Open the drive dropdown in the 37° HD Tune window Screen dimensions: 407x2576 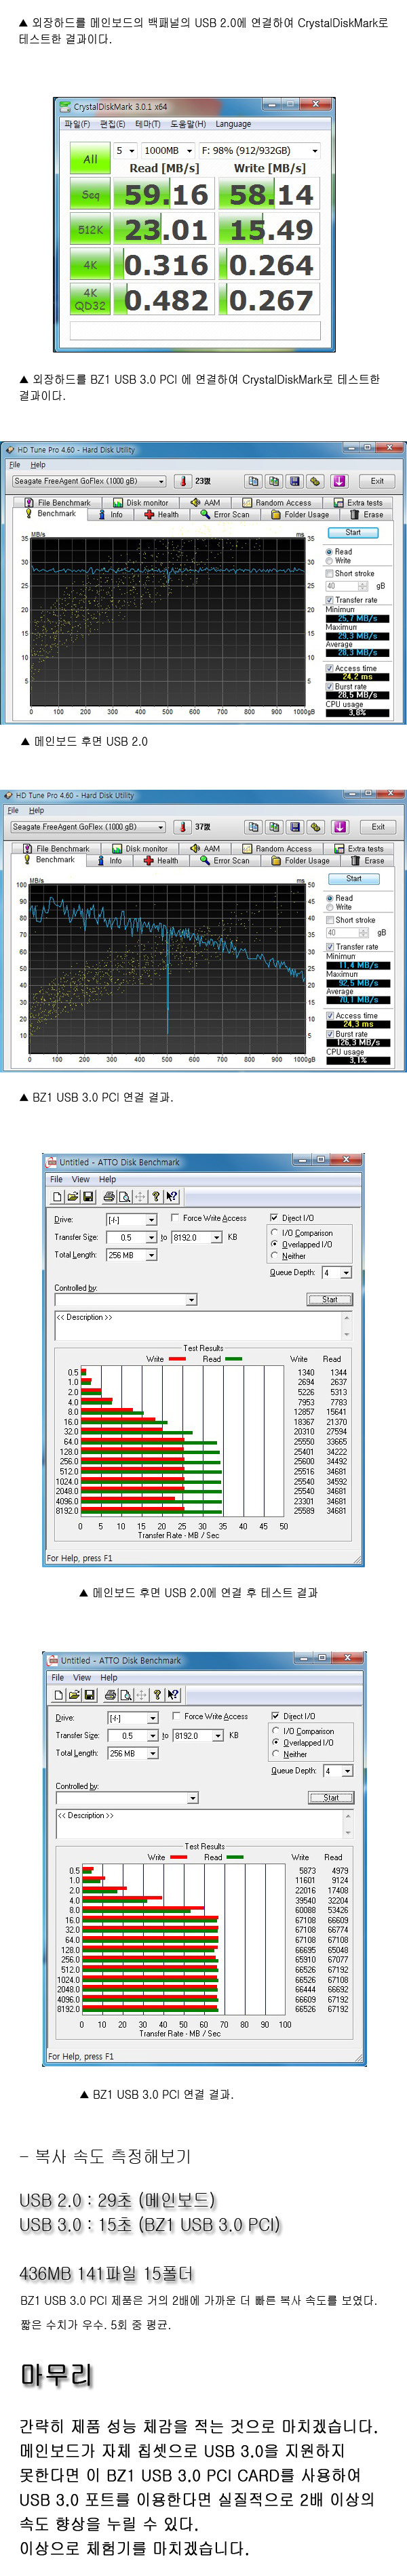(88, 827)
